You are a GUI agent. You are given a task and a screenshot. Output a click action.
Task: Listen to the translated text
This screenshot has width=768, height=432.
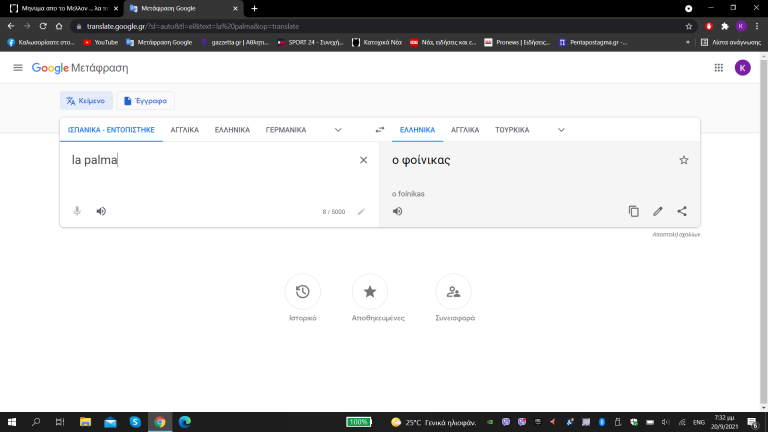coord(398,211)
